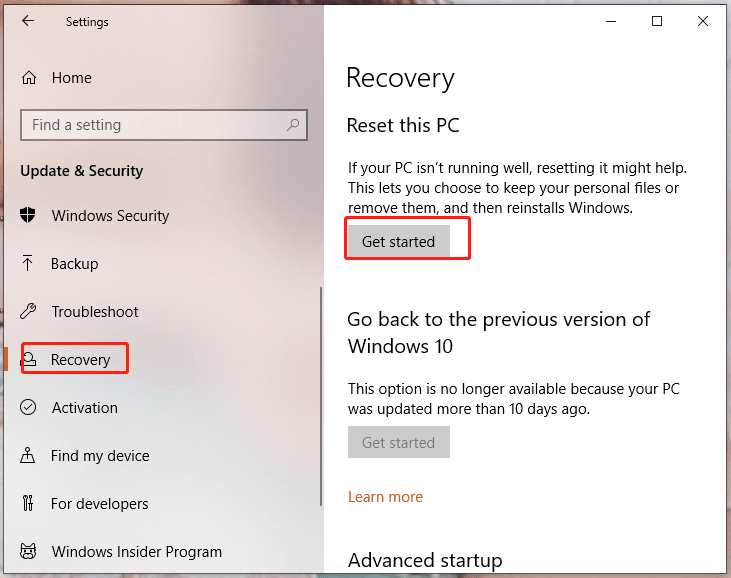Screen dimensions: 731x578
Task: Click the Windows Insider cat icon
Action: point(28,551)
